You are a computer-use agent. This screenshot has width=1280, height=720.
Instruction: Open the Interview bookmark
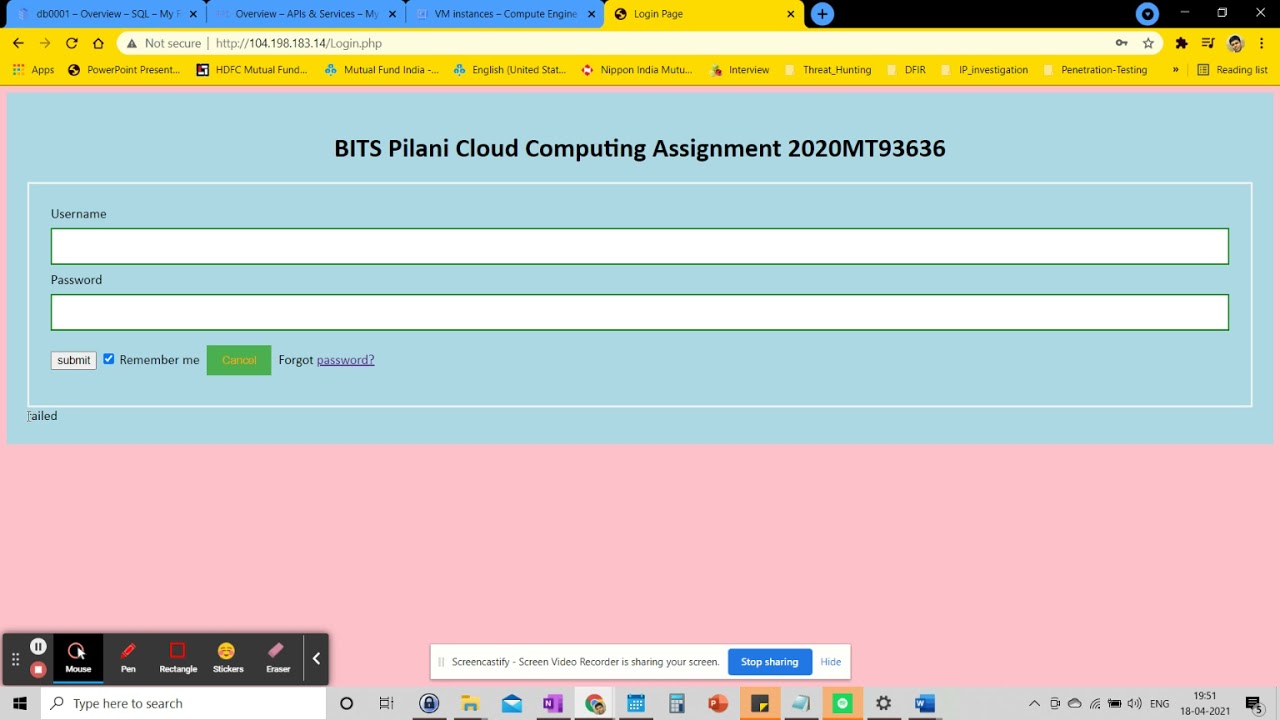[x=739, y=70]
